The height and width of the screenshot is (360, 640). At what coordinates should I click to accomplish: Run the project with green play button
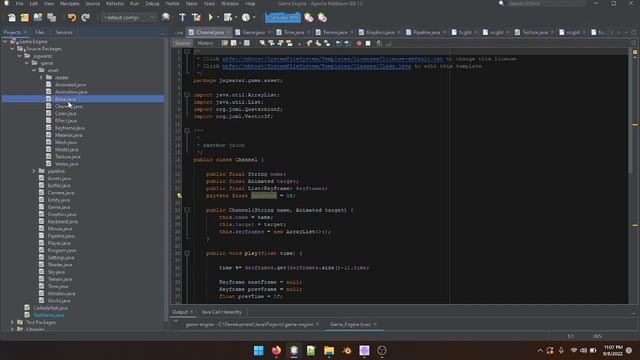211,18
